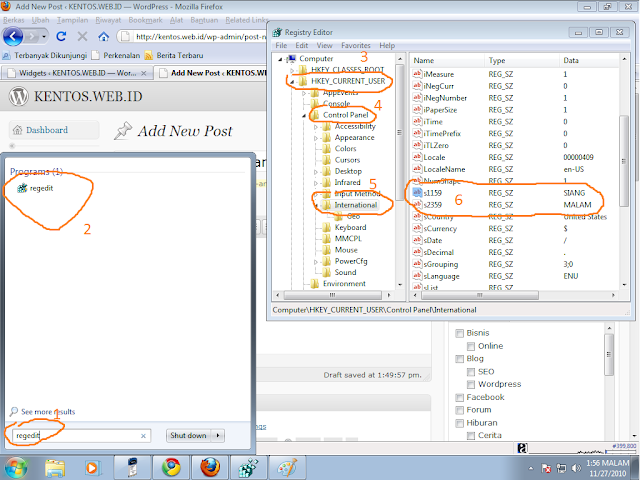The width and height of the screenshot is (640, 480).
Task: Open the Shut down options arrow
Action: pyautogui.click(x=218, y=436)
